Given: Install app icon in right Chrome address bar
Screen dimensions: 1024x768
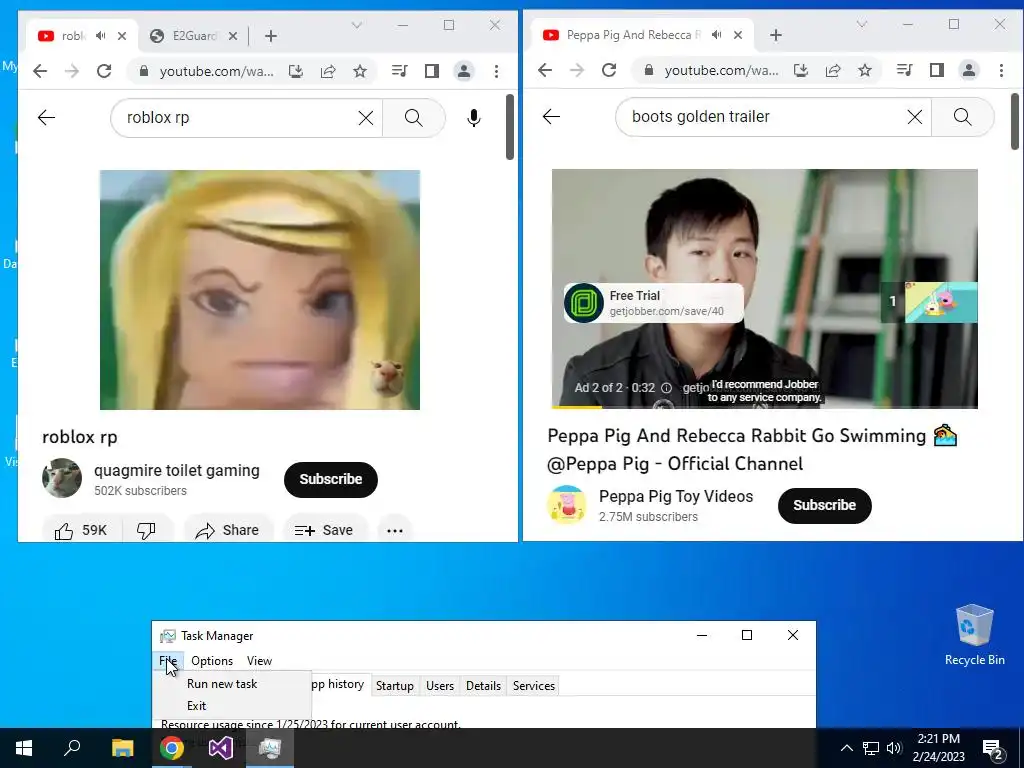Looking at the screenshot, I should (801, 70).
